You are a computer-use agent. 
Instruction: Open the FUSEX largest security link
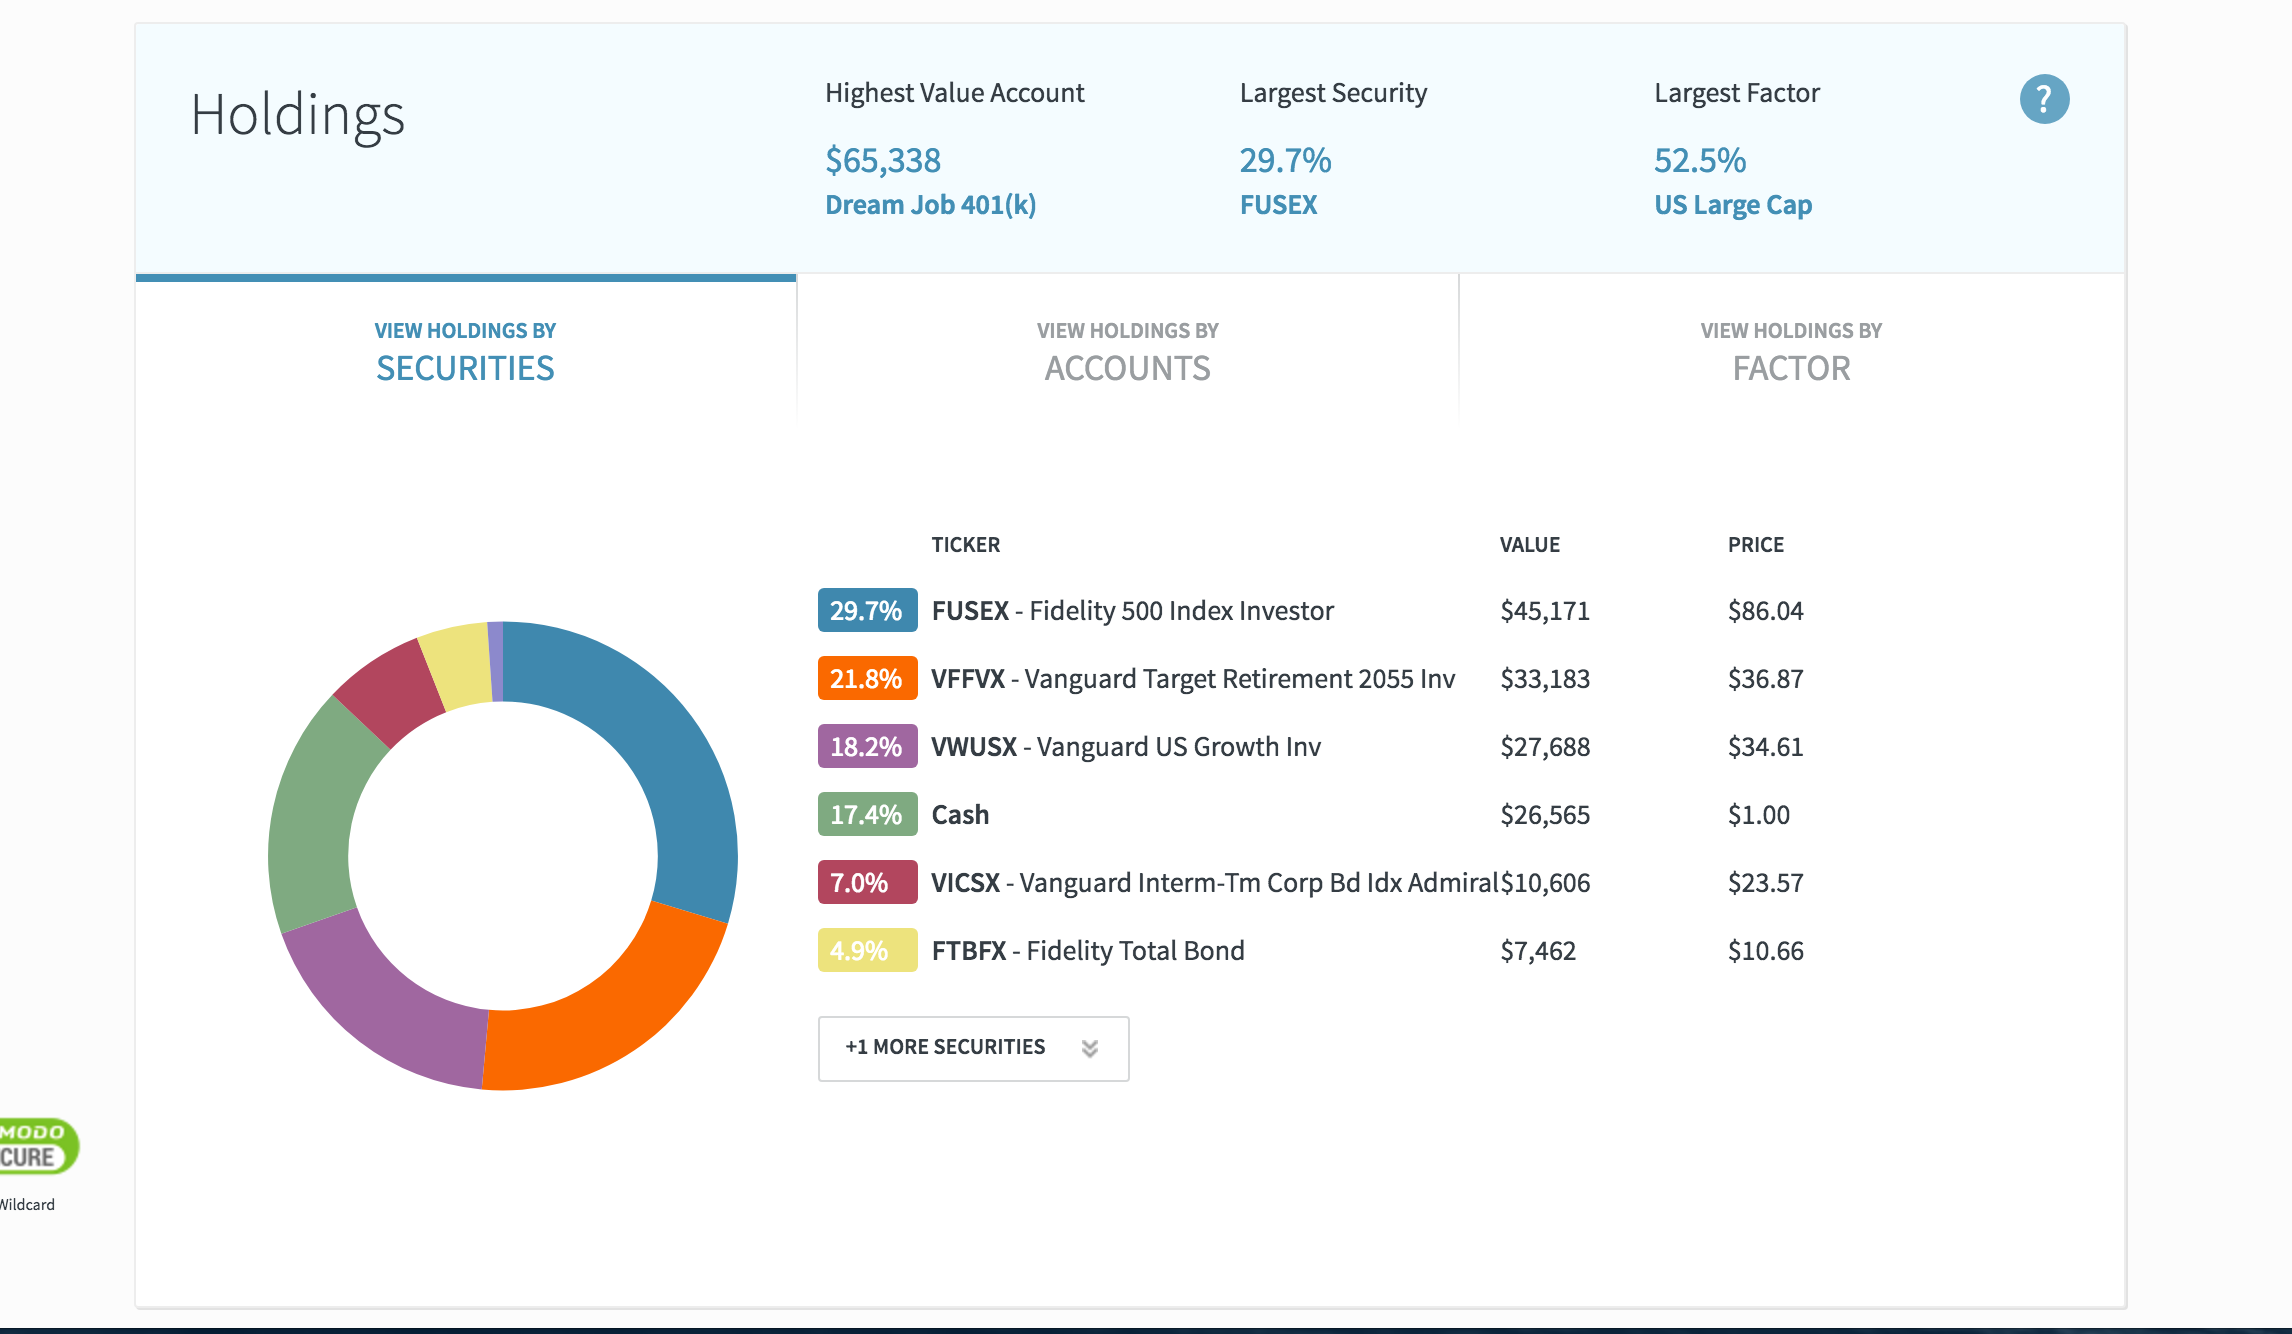point(1278,205)
